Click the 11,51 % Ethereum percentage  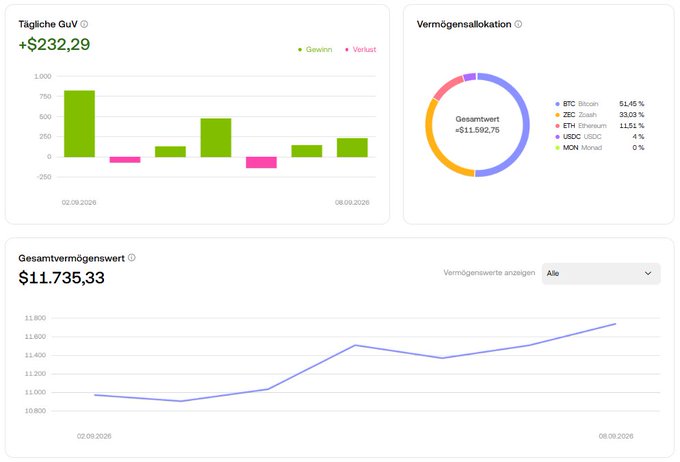pyautogui.click(x=631, y=126)
